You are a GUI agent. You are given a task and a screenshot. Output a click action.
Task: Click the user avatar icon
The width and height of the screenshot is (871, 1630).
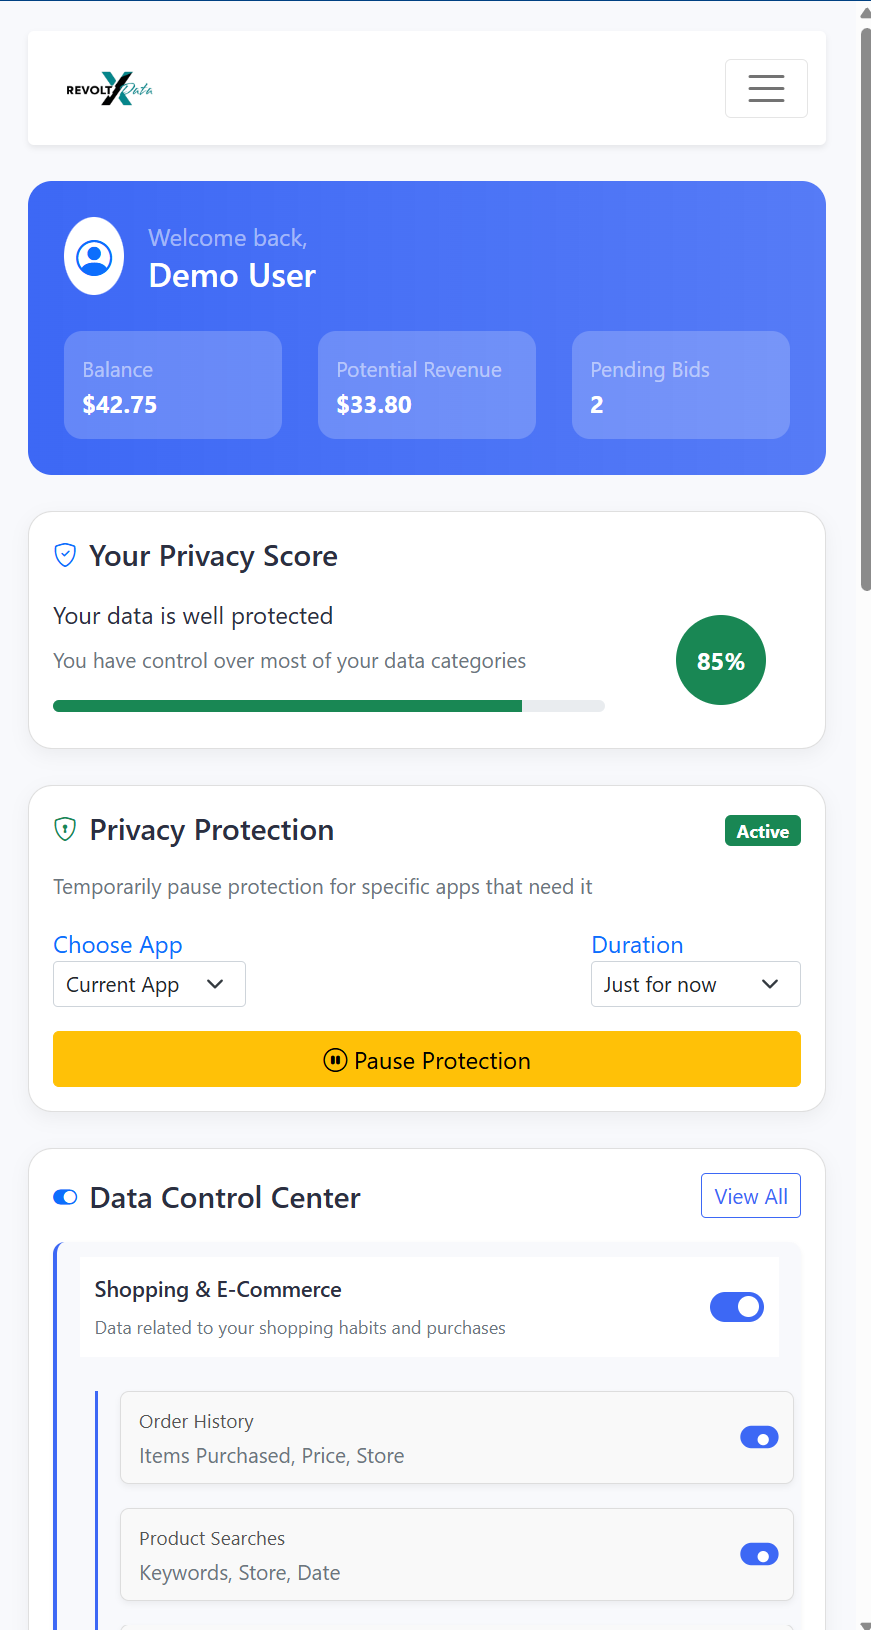(93, 256)
